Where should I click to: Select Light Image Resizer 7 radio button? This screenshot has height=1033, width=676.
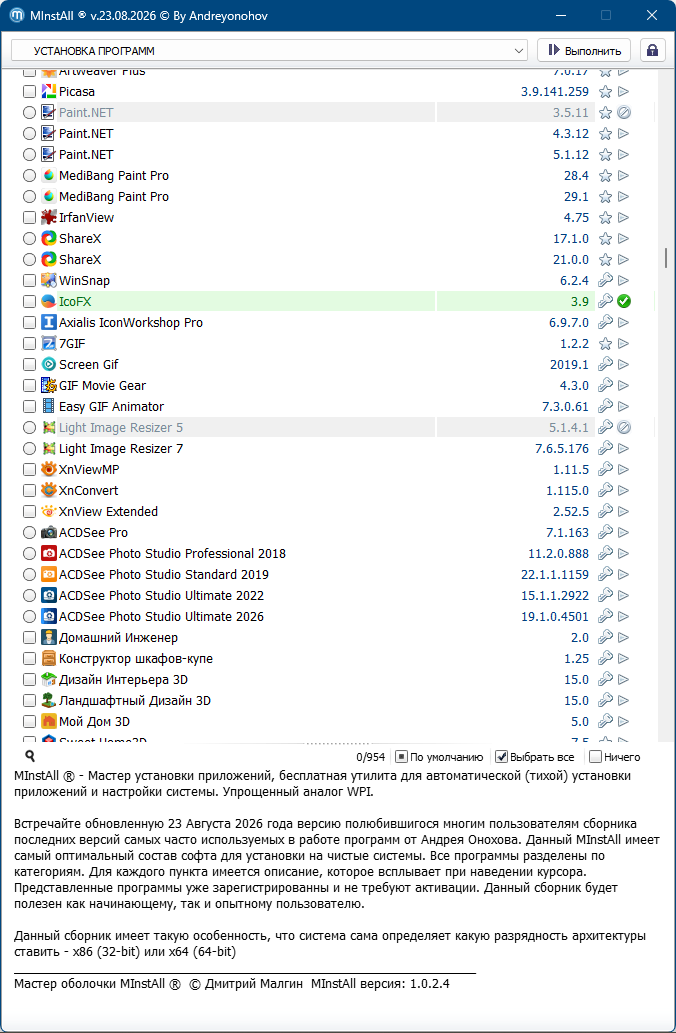29,449
